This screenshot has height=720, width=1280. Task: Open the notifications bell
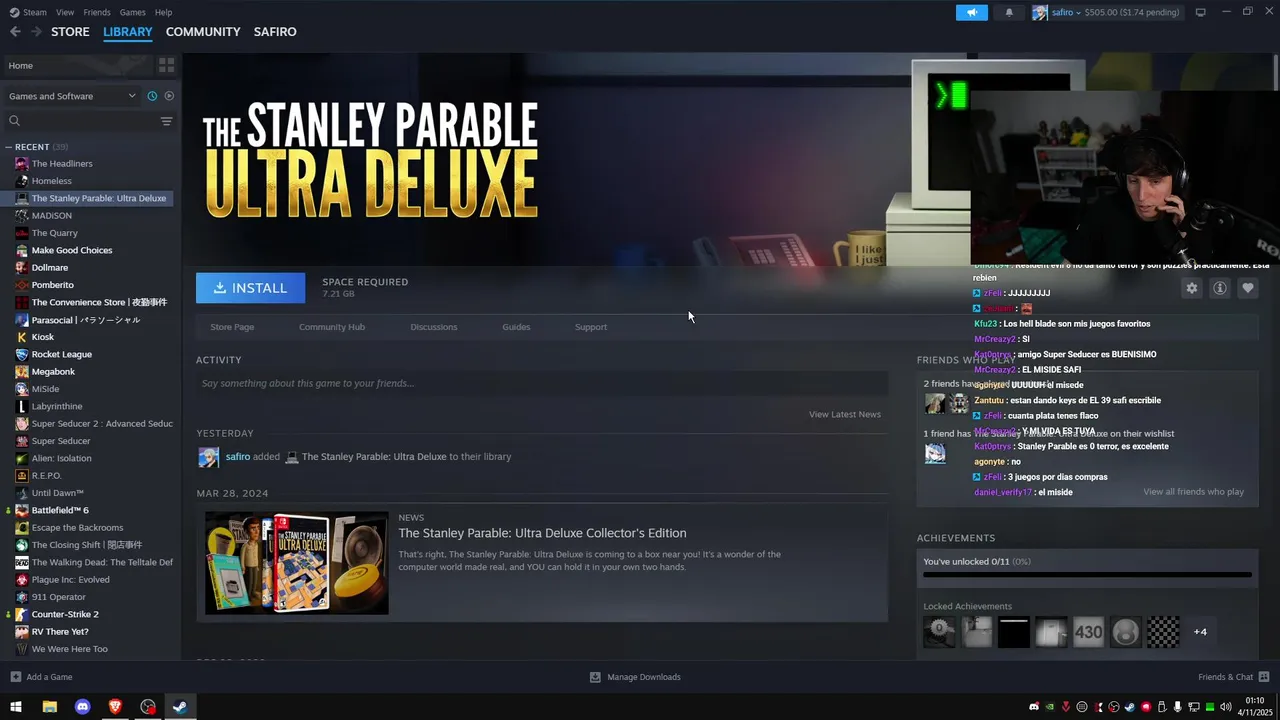tap(1008, 12)
